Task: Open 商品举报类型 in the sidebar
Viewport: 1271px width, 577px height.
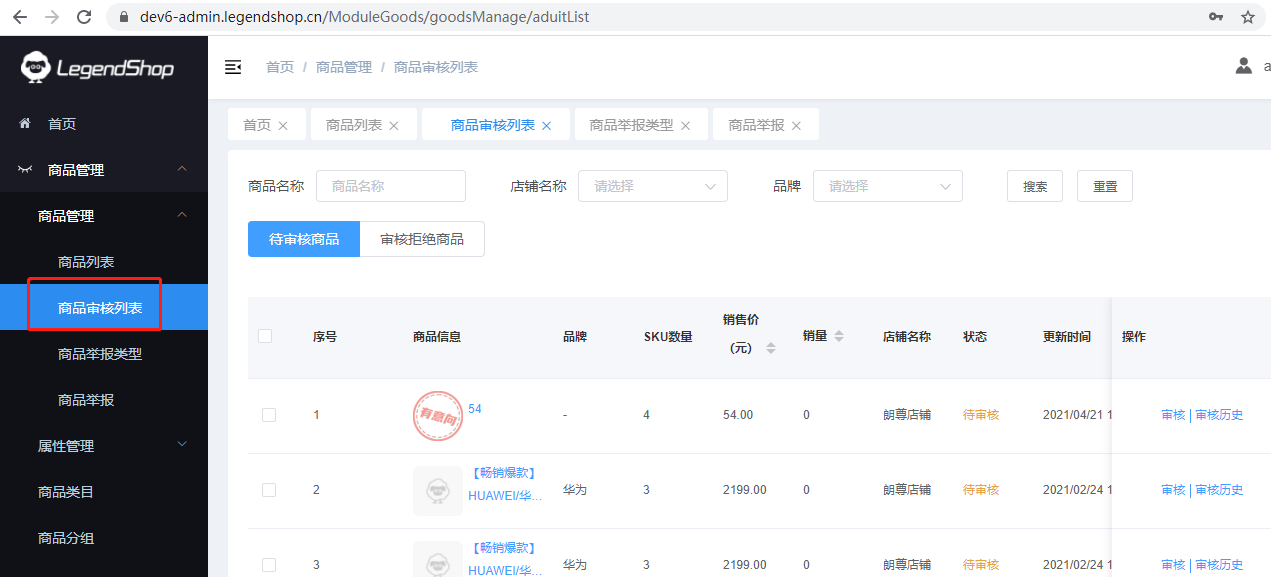Action: point(100,354)
